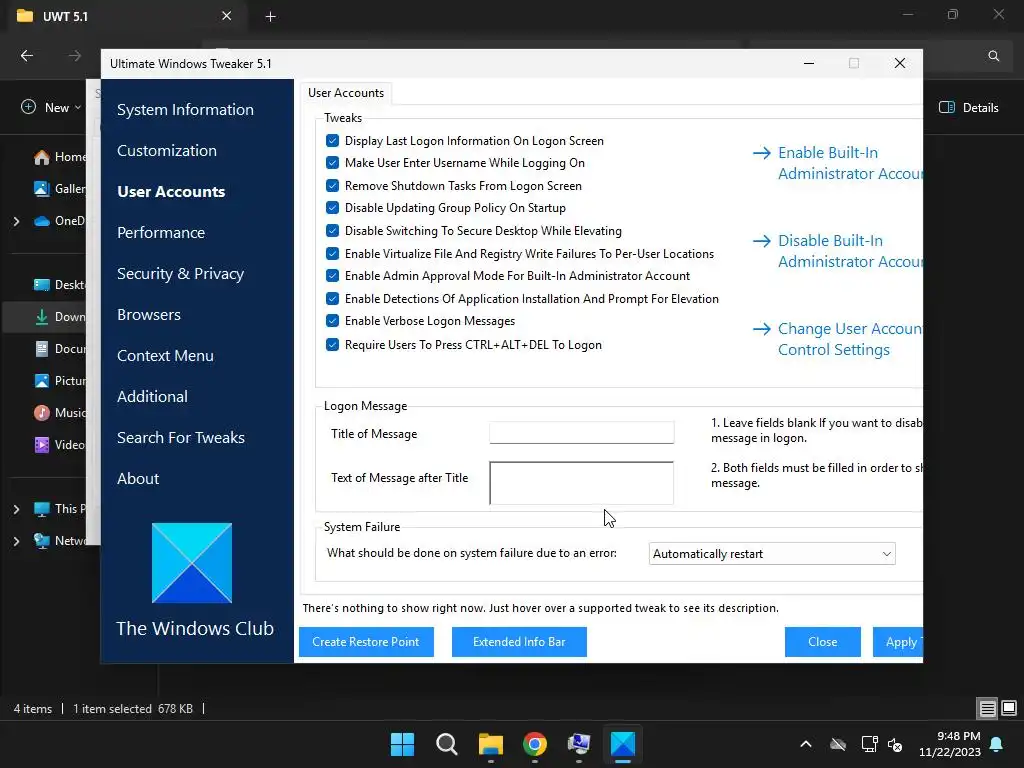Expand This PC tree node in File Explorer

click(16, 509)
